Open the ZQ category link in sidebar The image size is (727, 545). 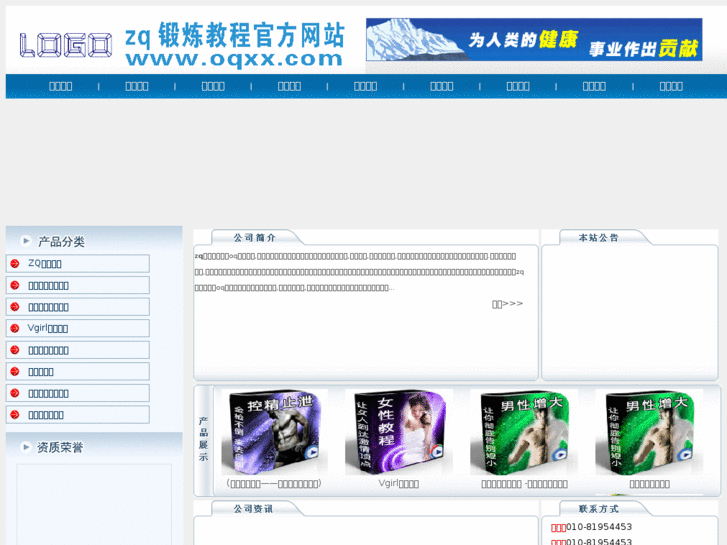coord(45,263)
